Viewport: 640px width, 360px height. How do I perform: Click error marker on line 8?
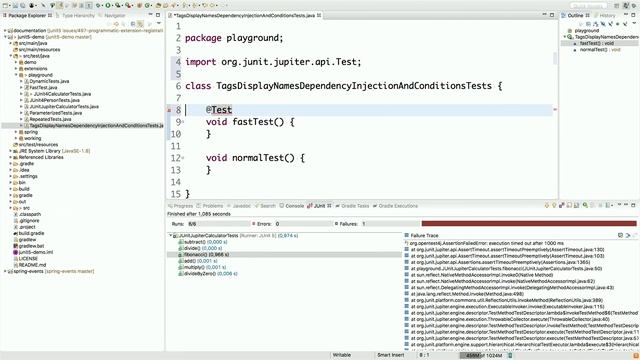[169, 110]
